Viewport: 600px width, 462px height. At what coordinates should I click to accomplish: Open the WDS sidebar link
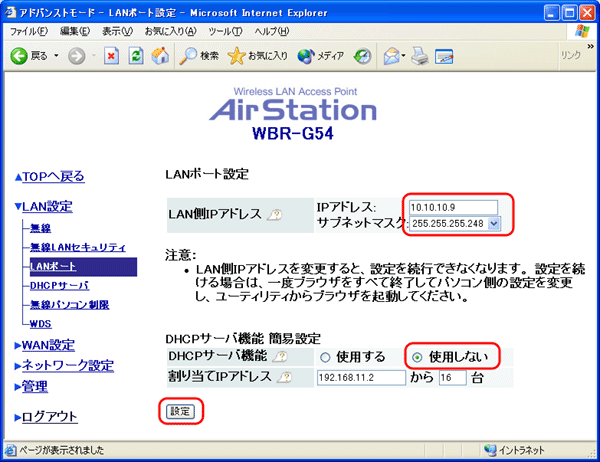click(41, 324)
